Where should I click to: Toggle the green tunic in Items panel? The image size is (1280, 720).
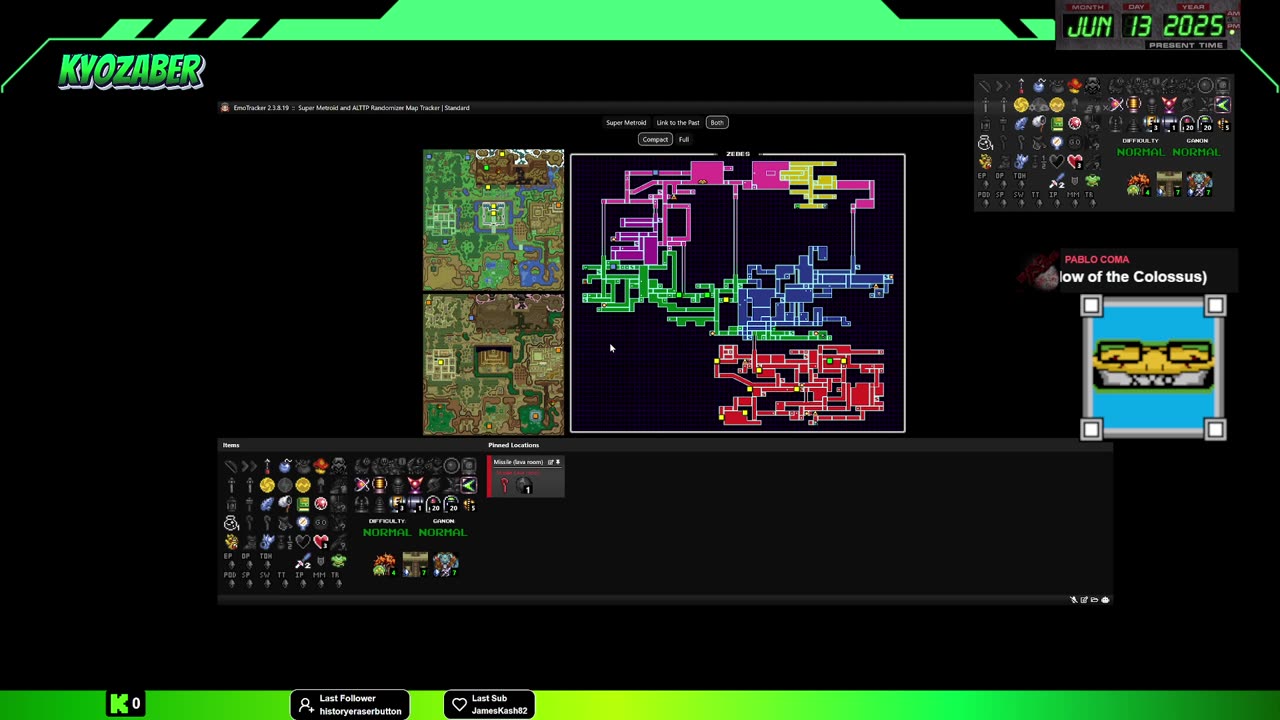tap(338, 561)
